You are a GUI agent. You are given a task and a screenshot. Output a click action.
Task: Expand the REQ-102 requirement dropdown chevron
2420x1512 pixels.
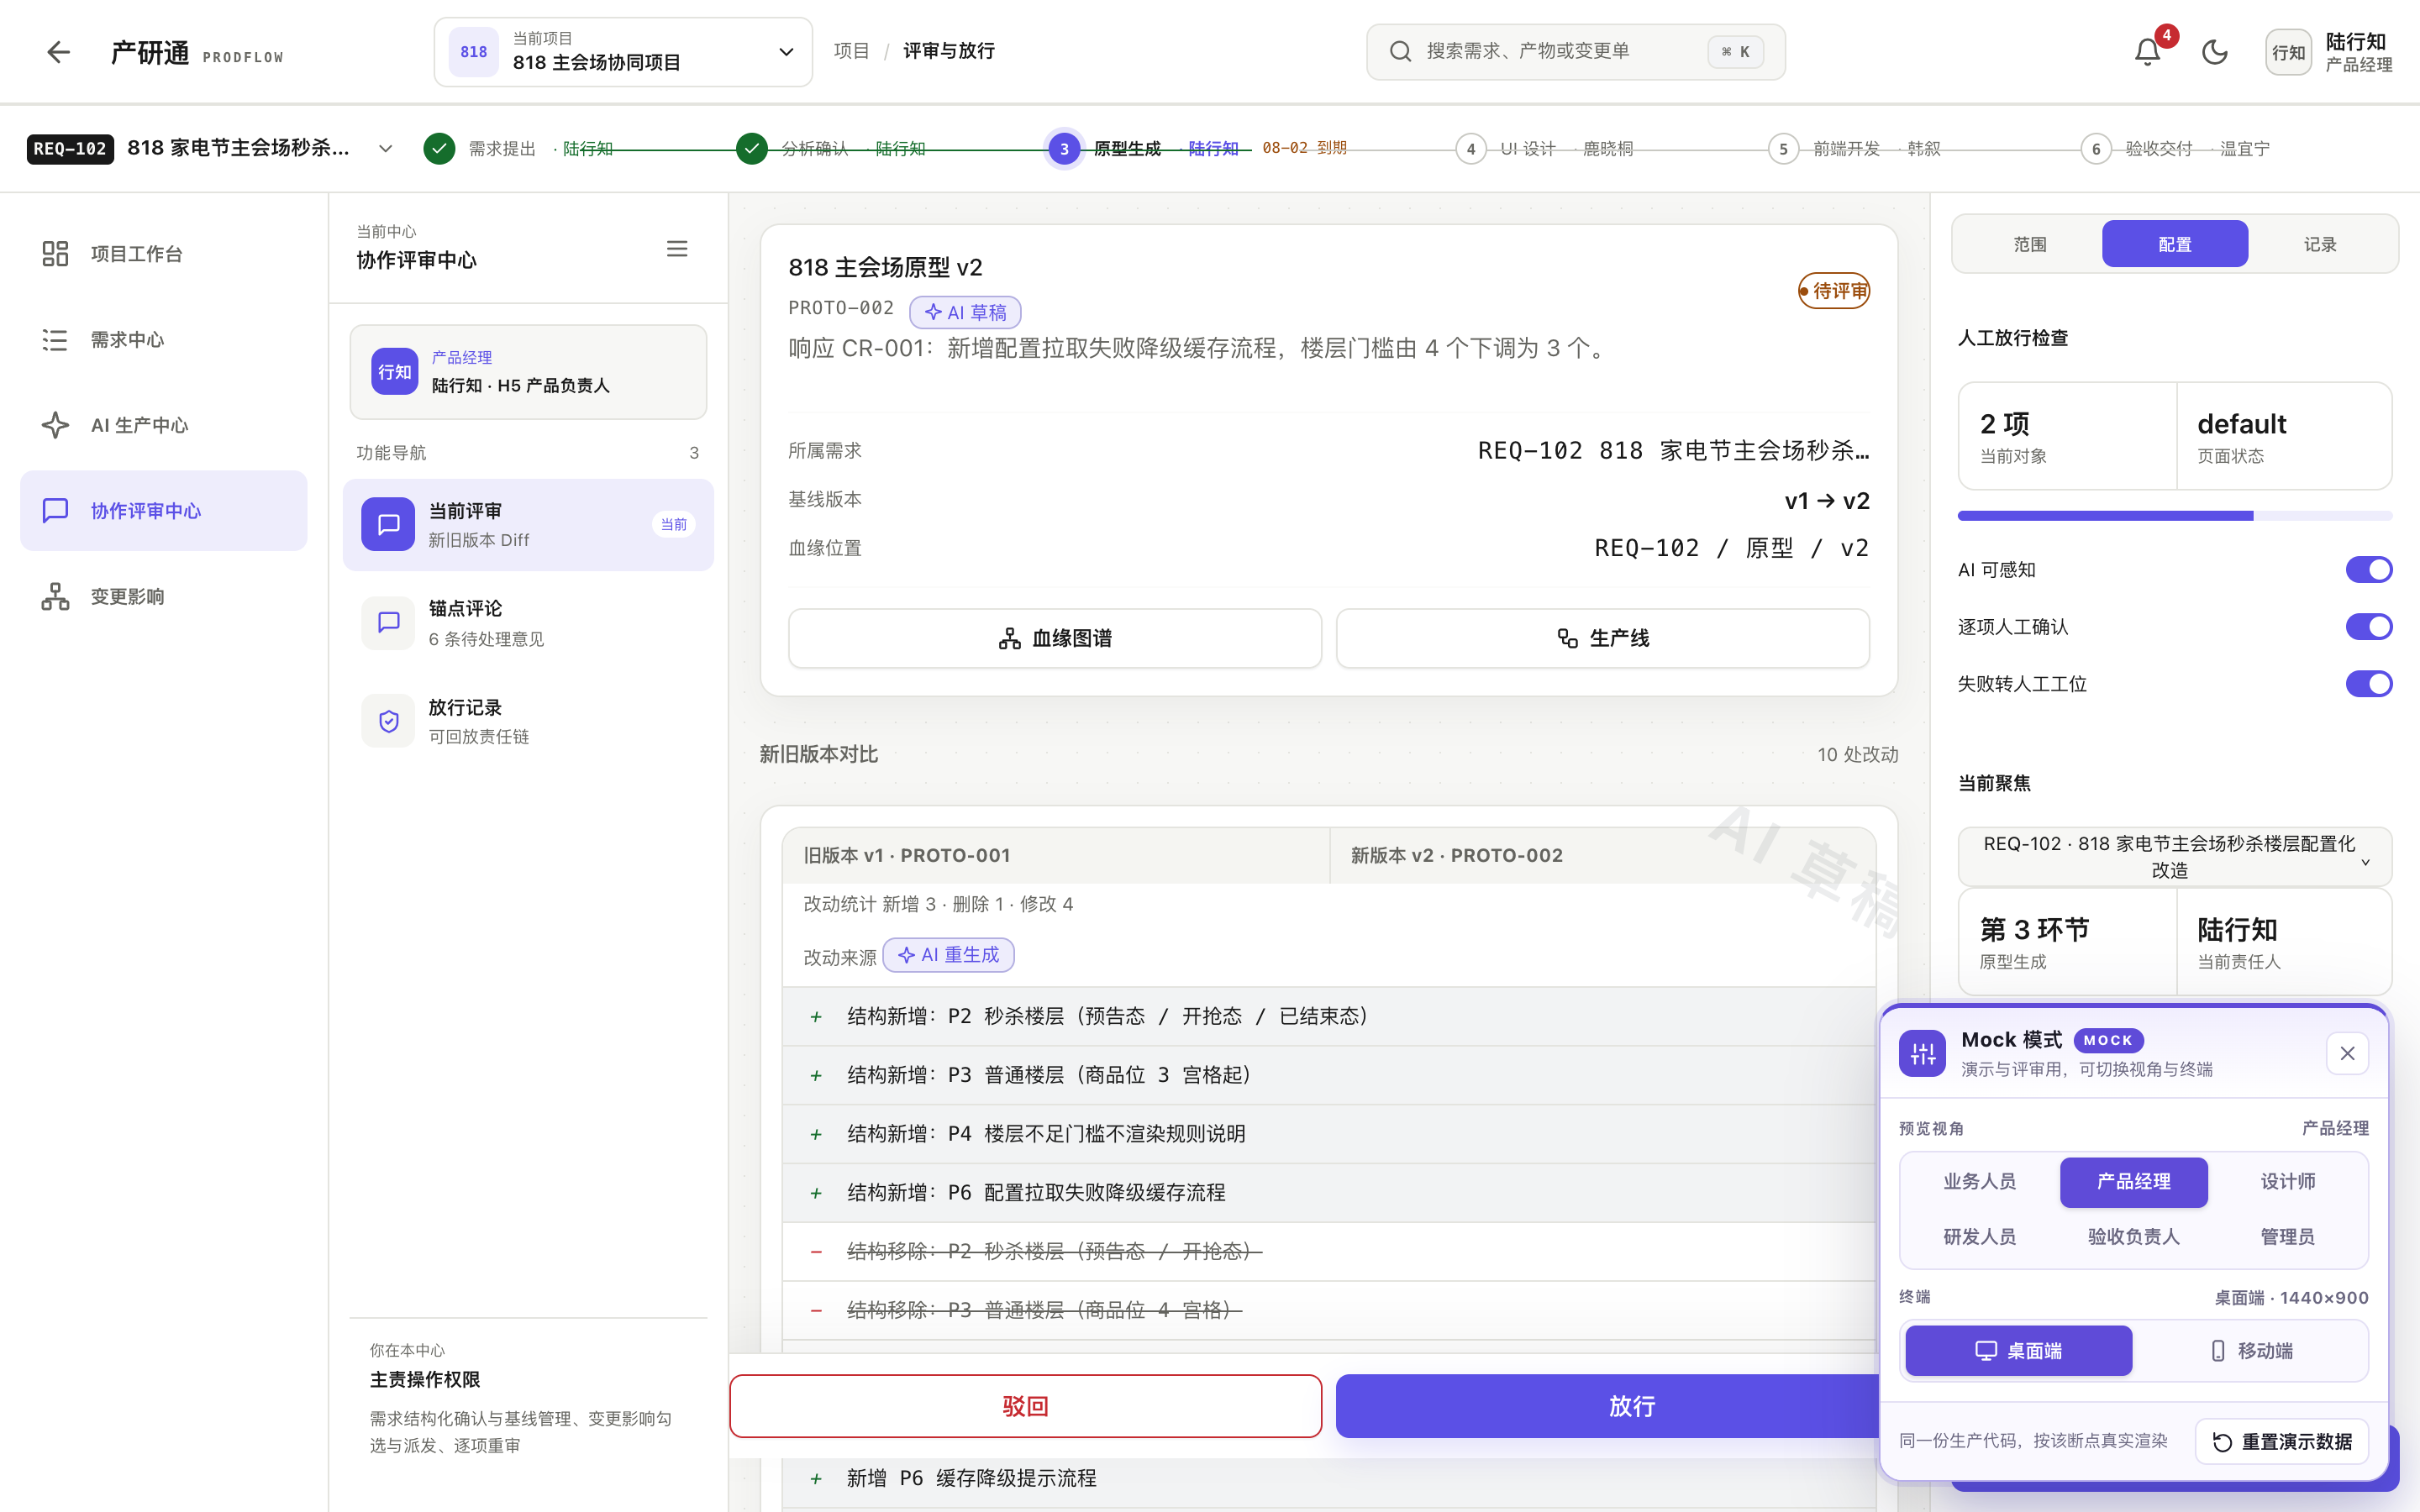point(385,149)
